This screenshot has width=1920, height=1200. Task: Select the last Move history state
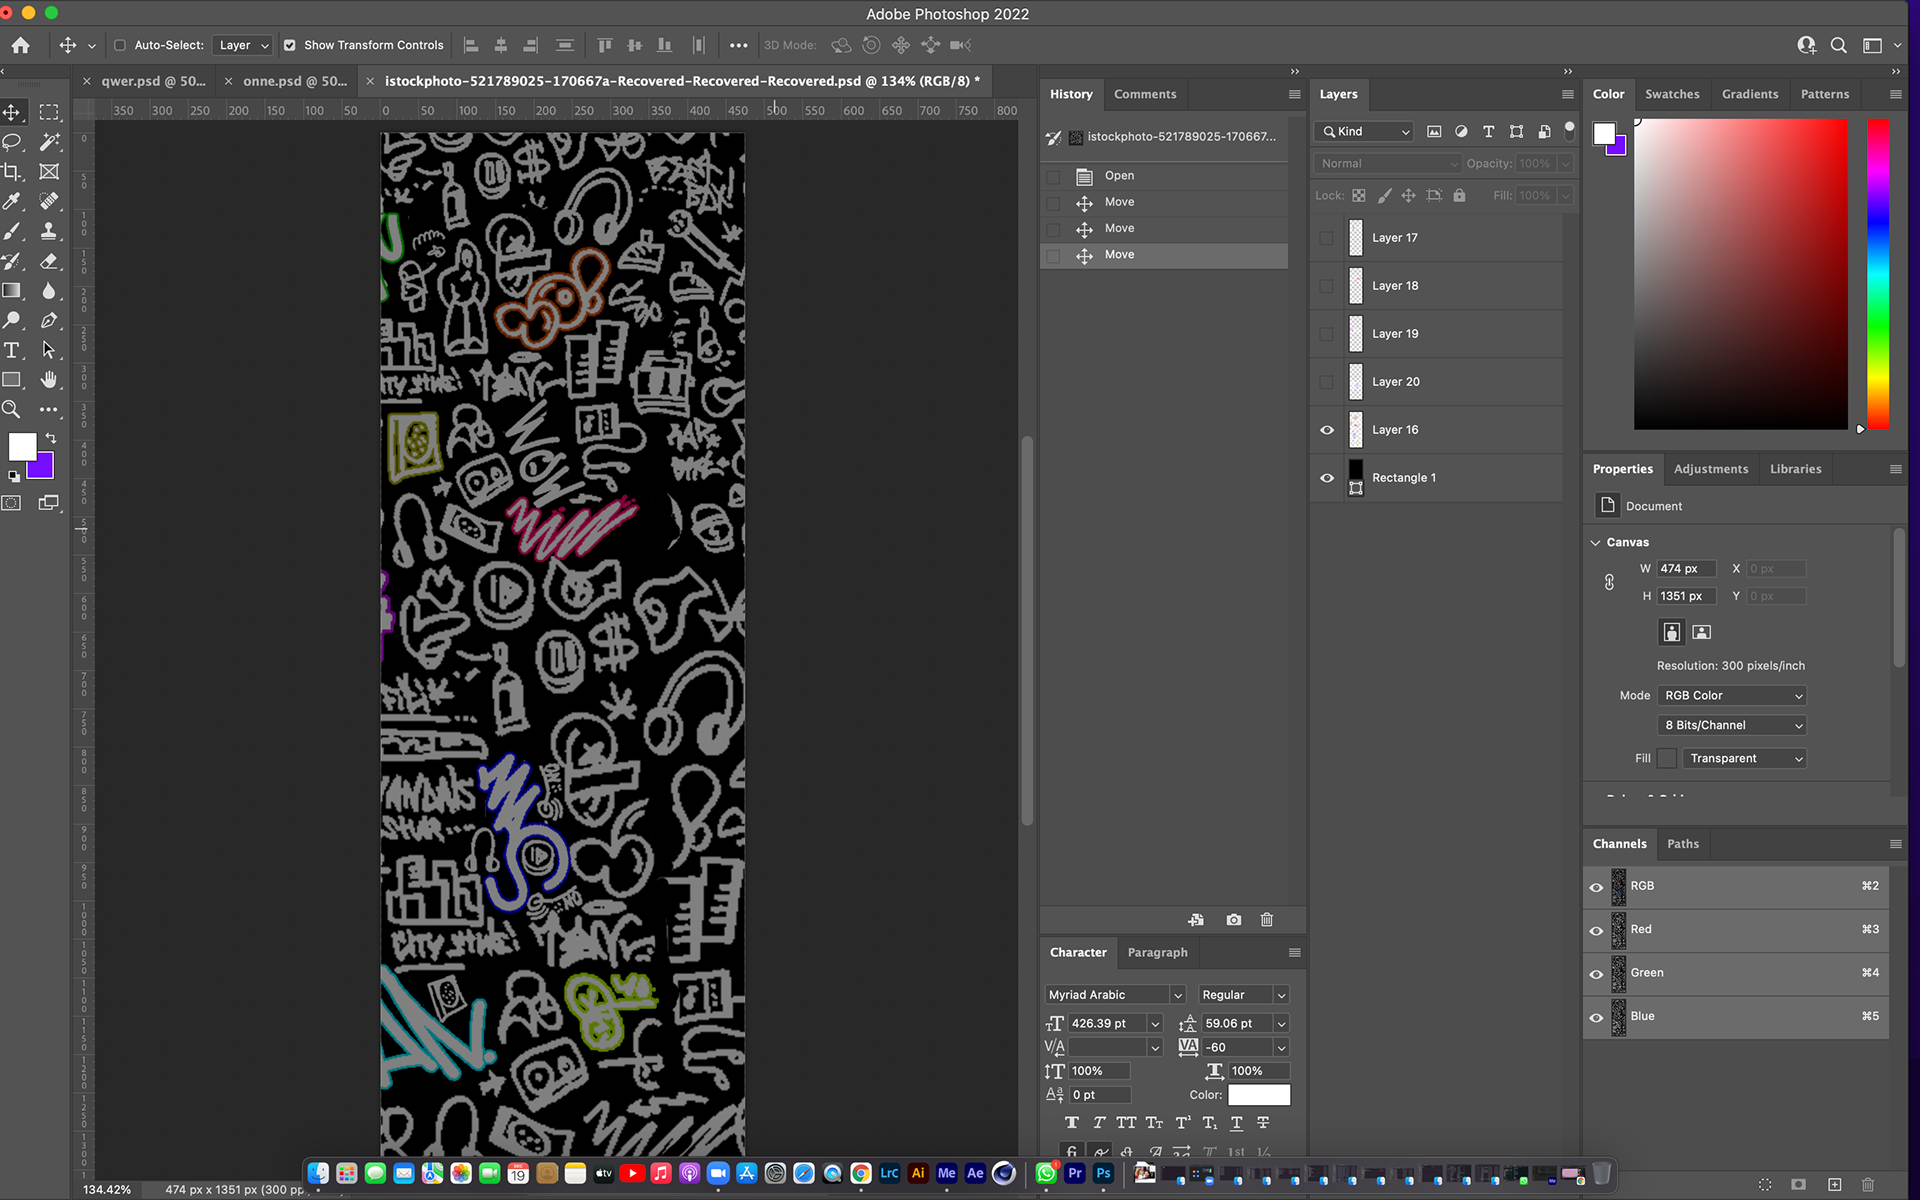pyautogui.click(x=1164, y=255)
